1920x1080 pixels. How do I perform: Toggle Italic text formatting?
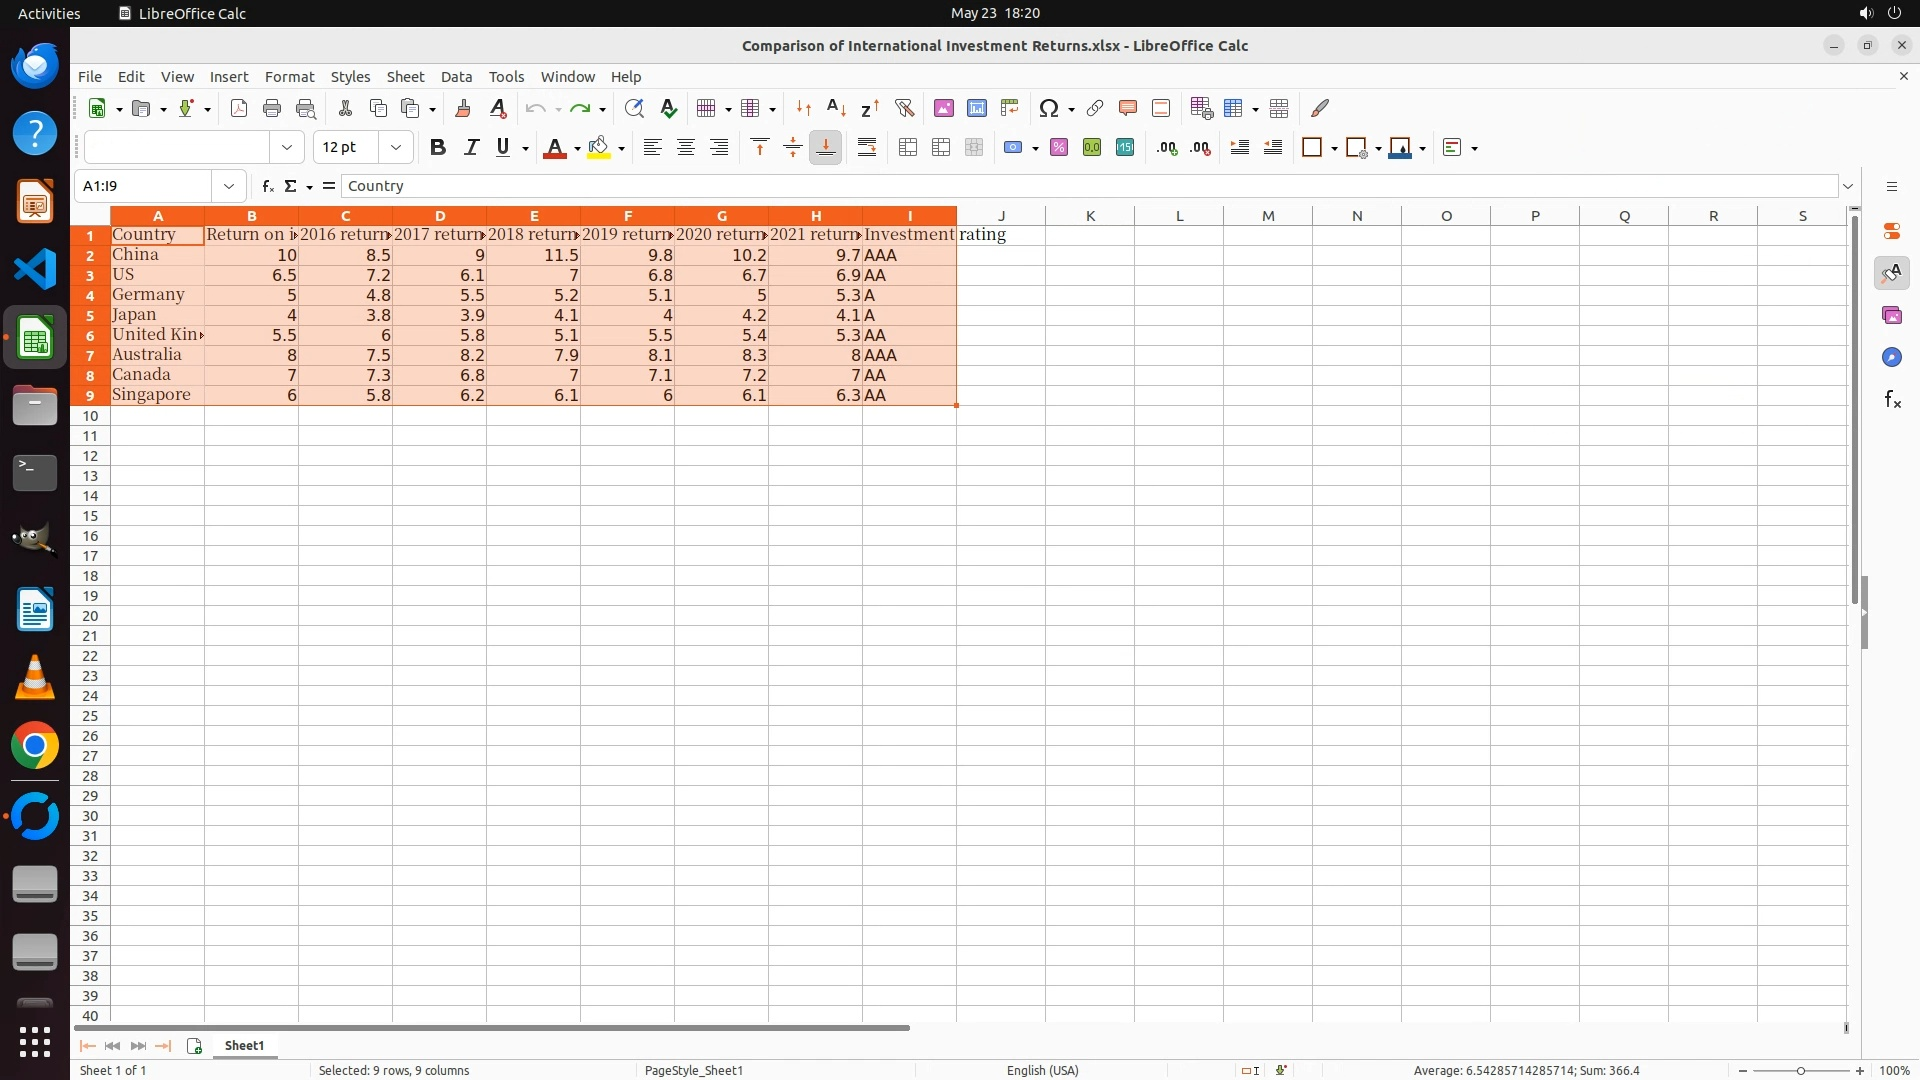470,147
